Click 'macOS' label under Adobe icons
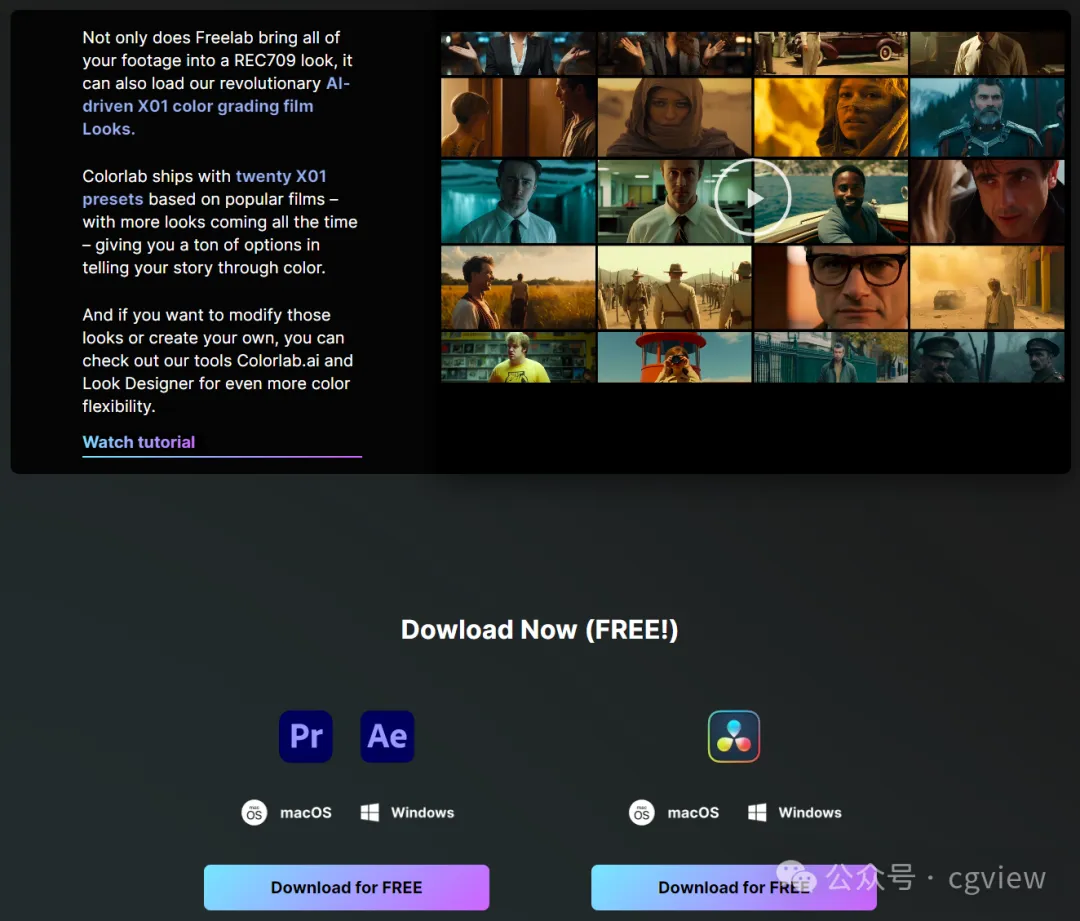This screenshot has width=1080, height=921. [306, 813]
